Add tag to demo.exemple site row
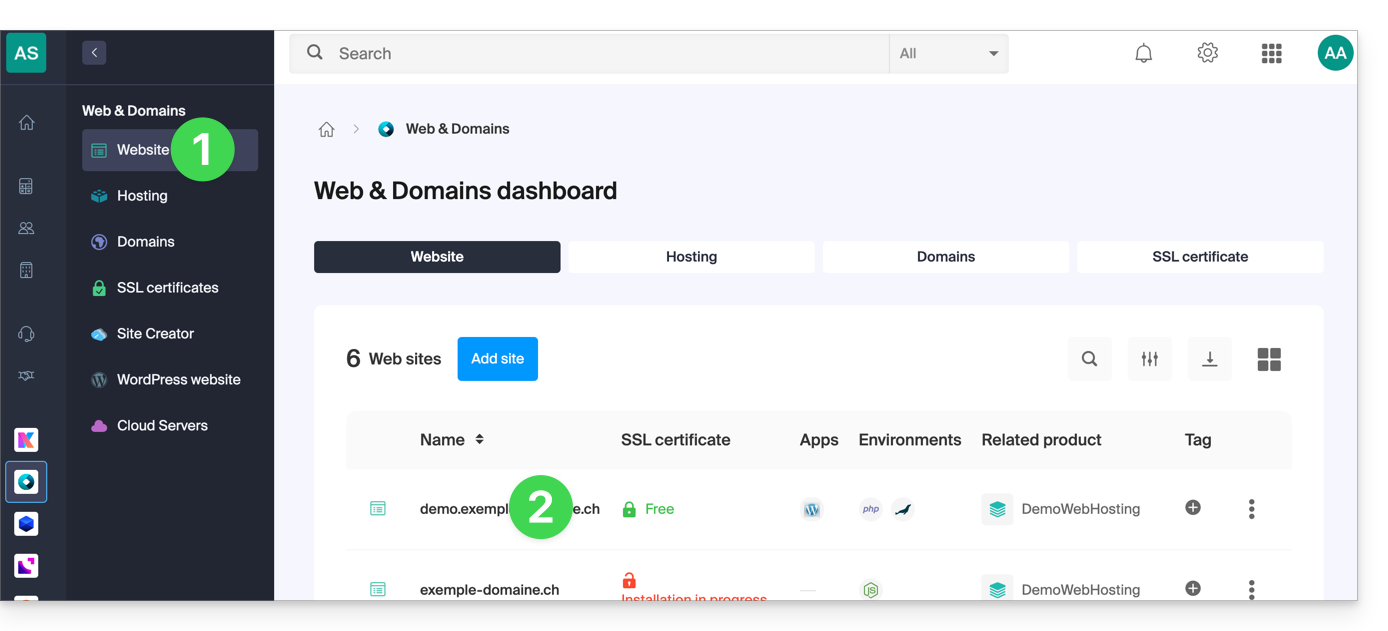Screen dimensions: 1388x631 [1193, 508]
